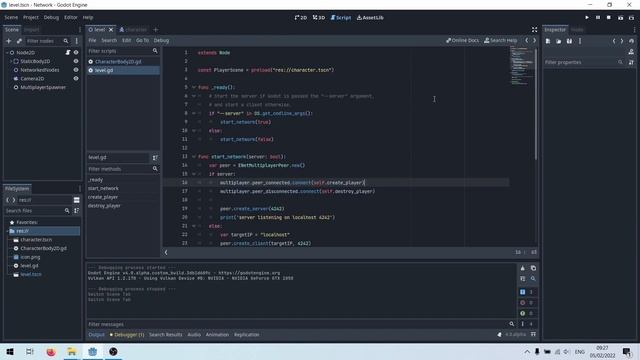Open the Search Results panel

point(165,335)
